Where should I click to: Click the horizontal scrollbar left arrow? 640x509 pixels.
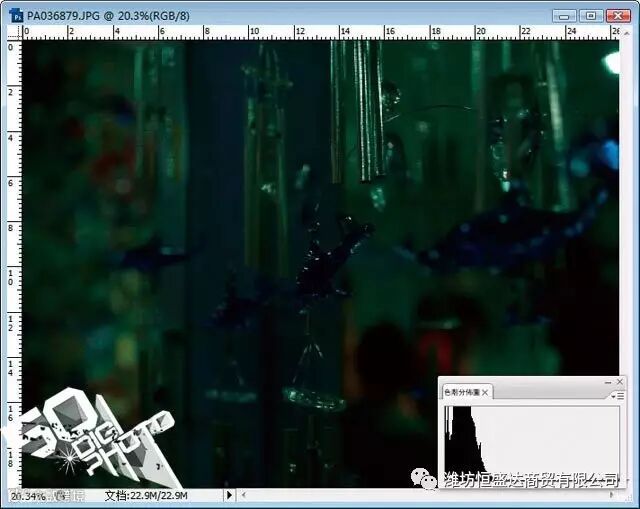(x=244, y=495)
